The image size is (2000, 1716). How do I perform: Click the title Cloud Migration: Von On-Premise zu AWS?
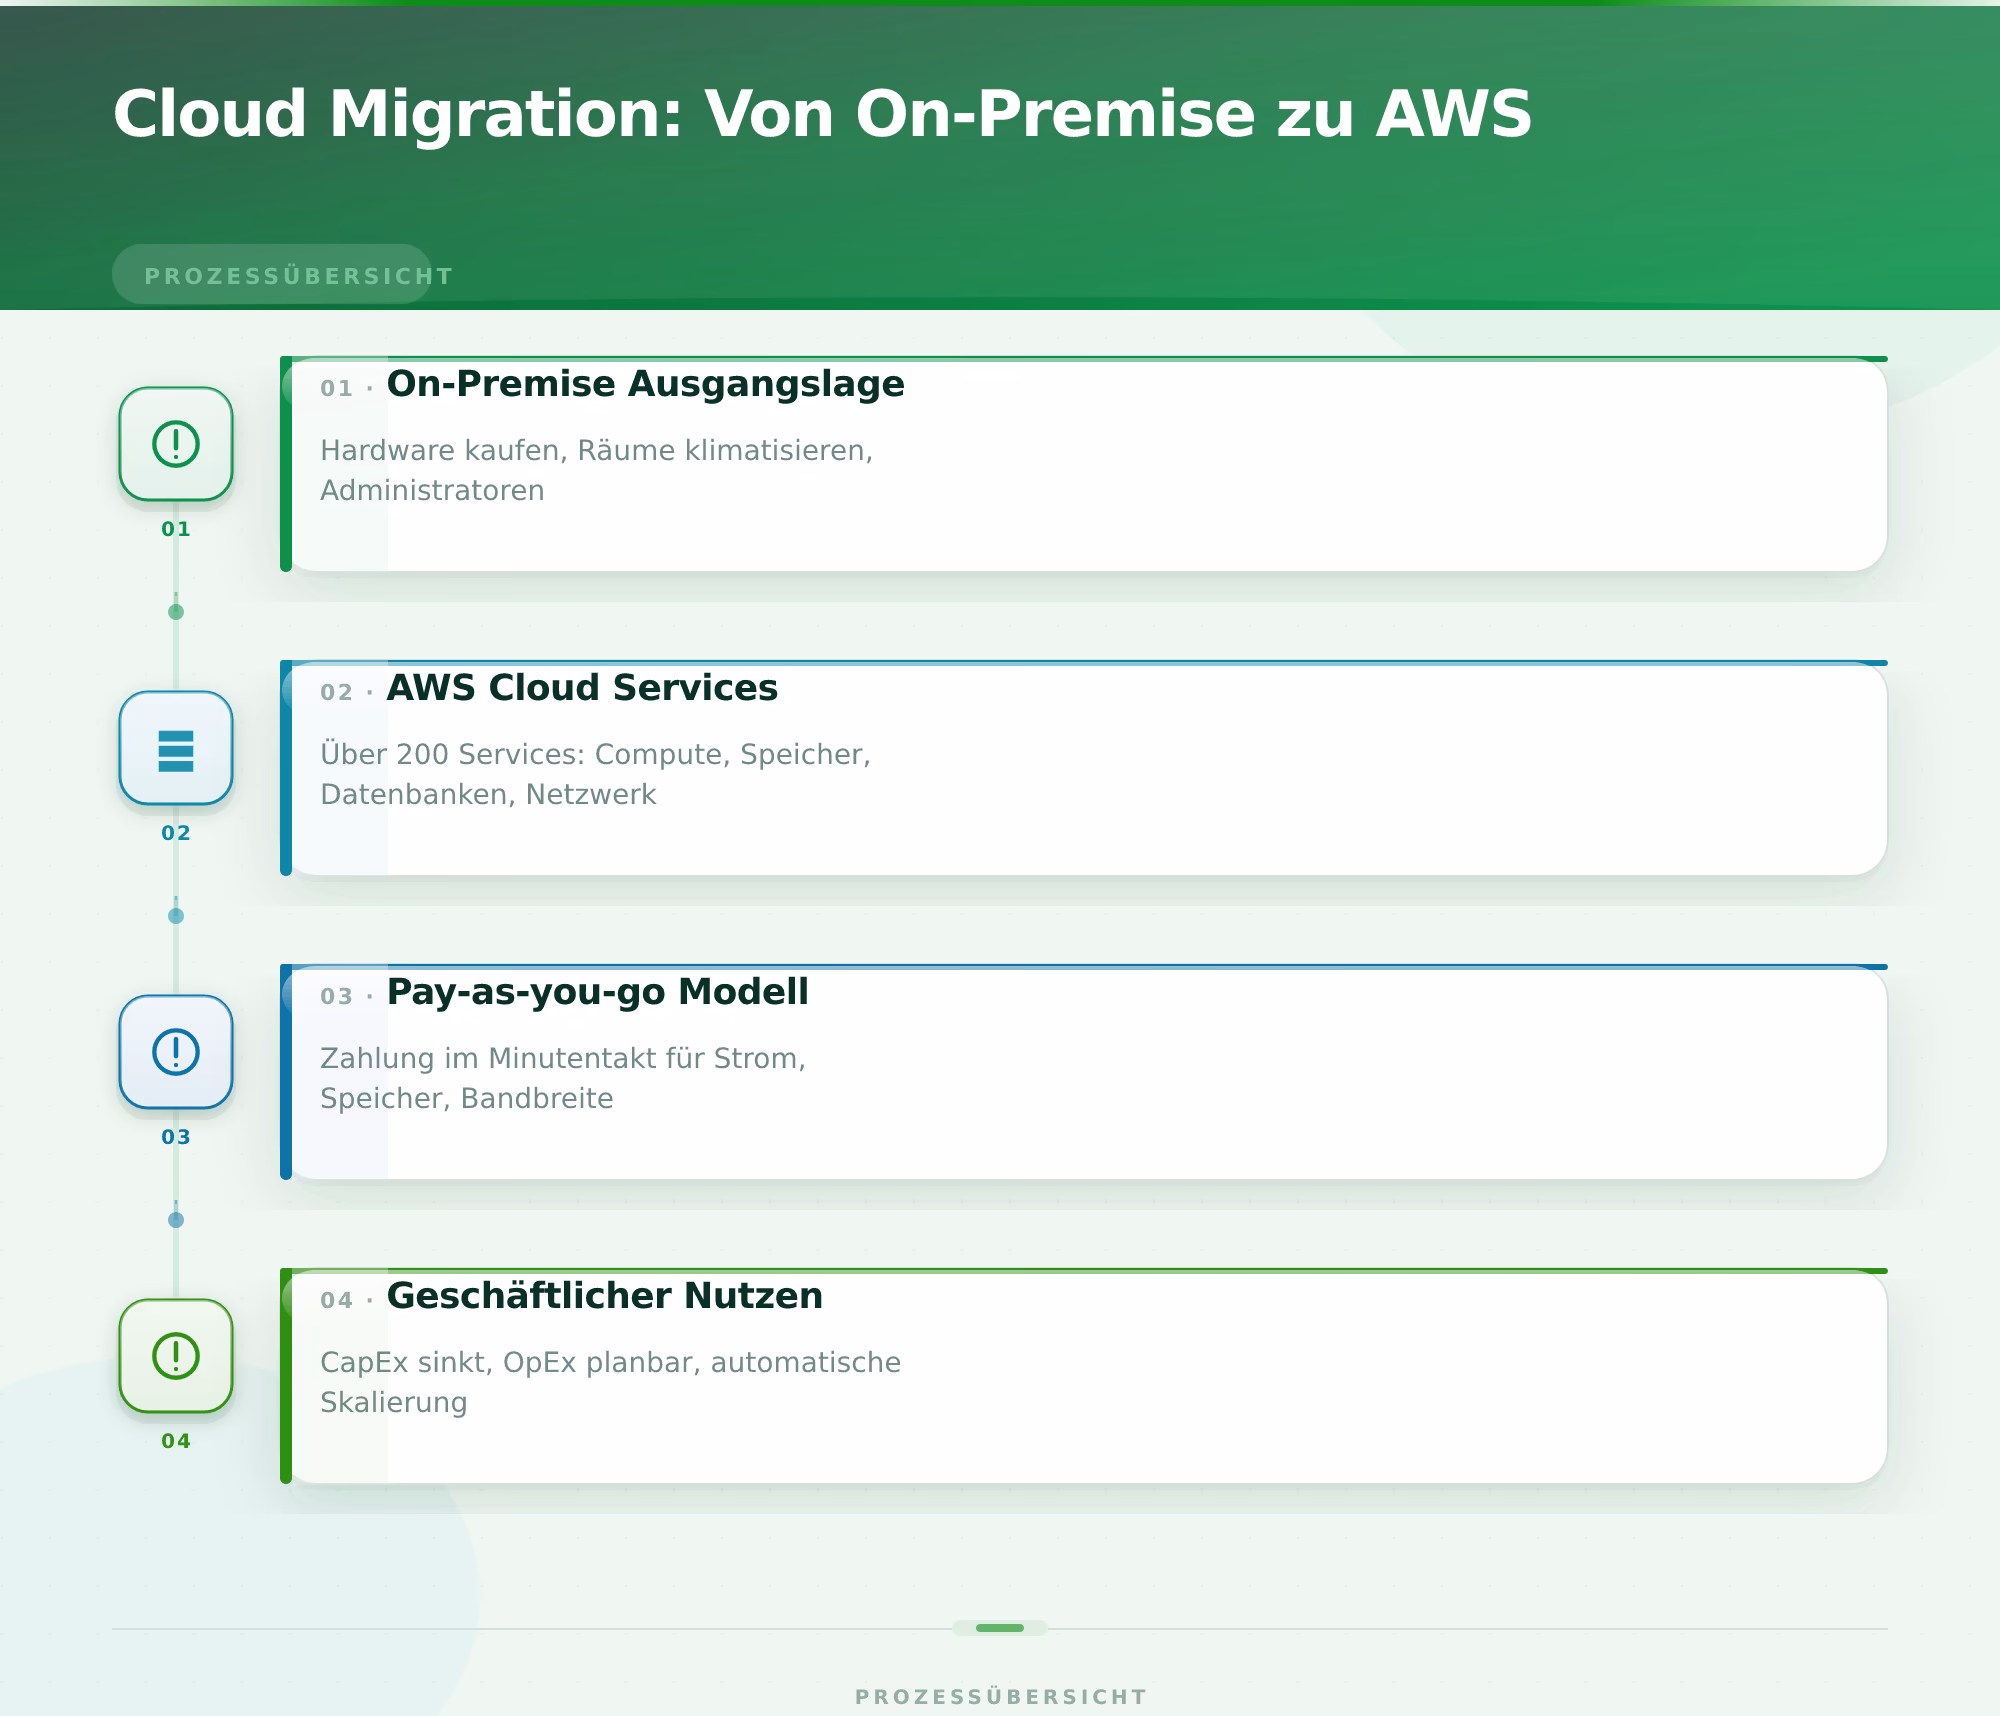pos(822,113)
